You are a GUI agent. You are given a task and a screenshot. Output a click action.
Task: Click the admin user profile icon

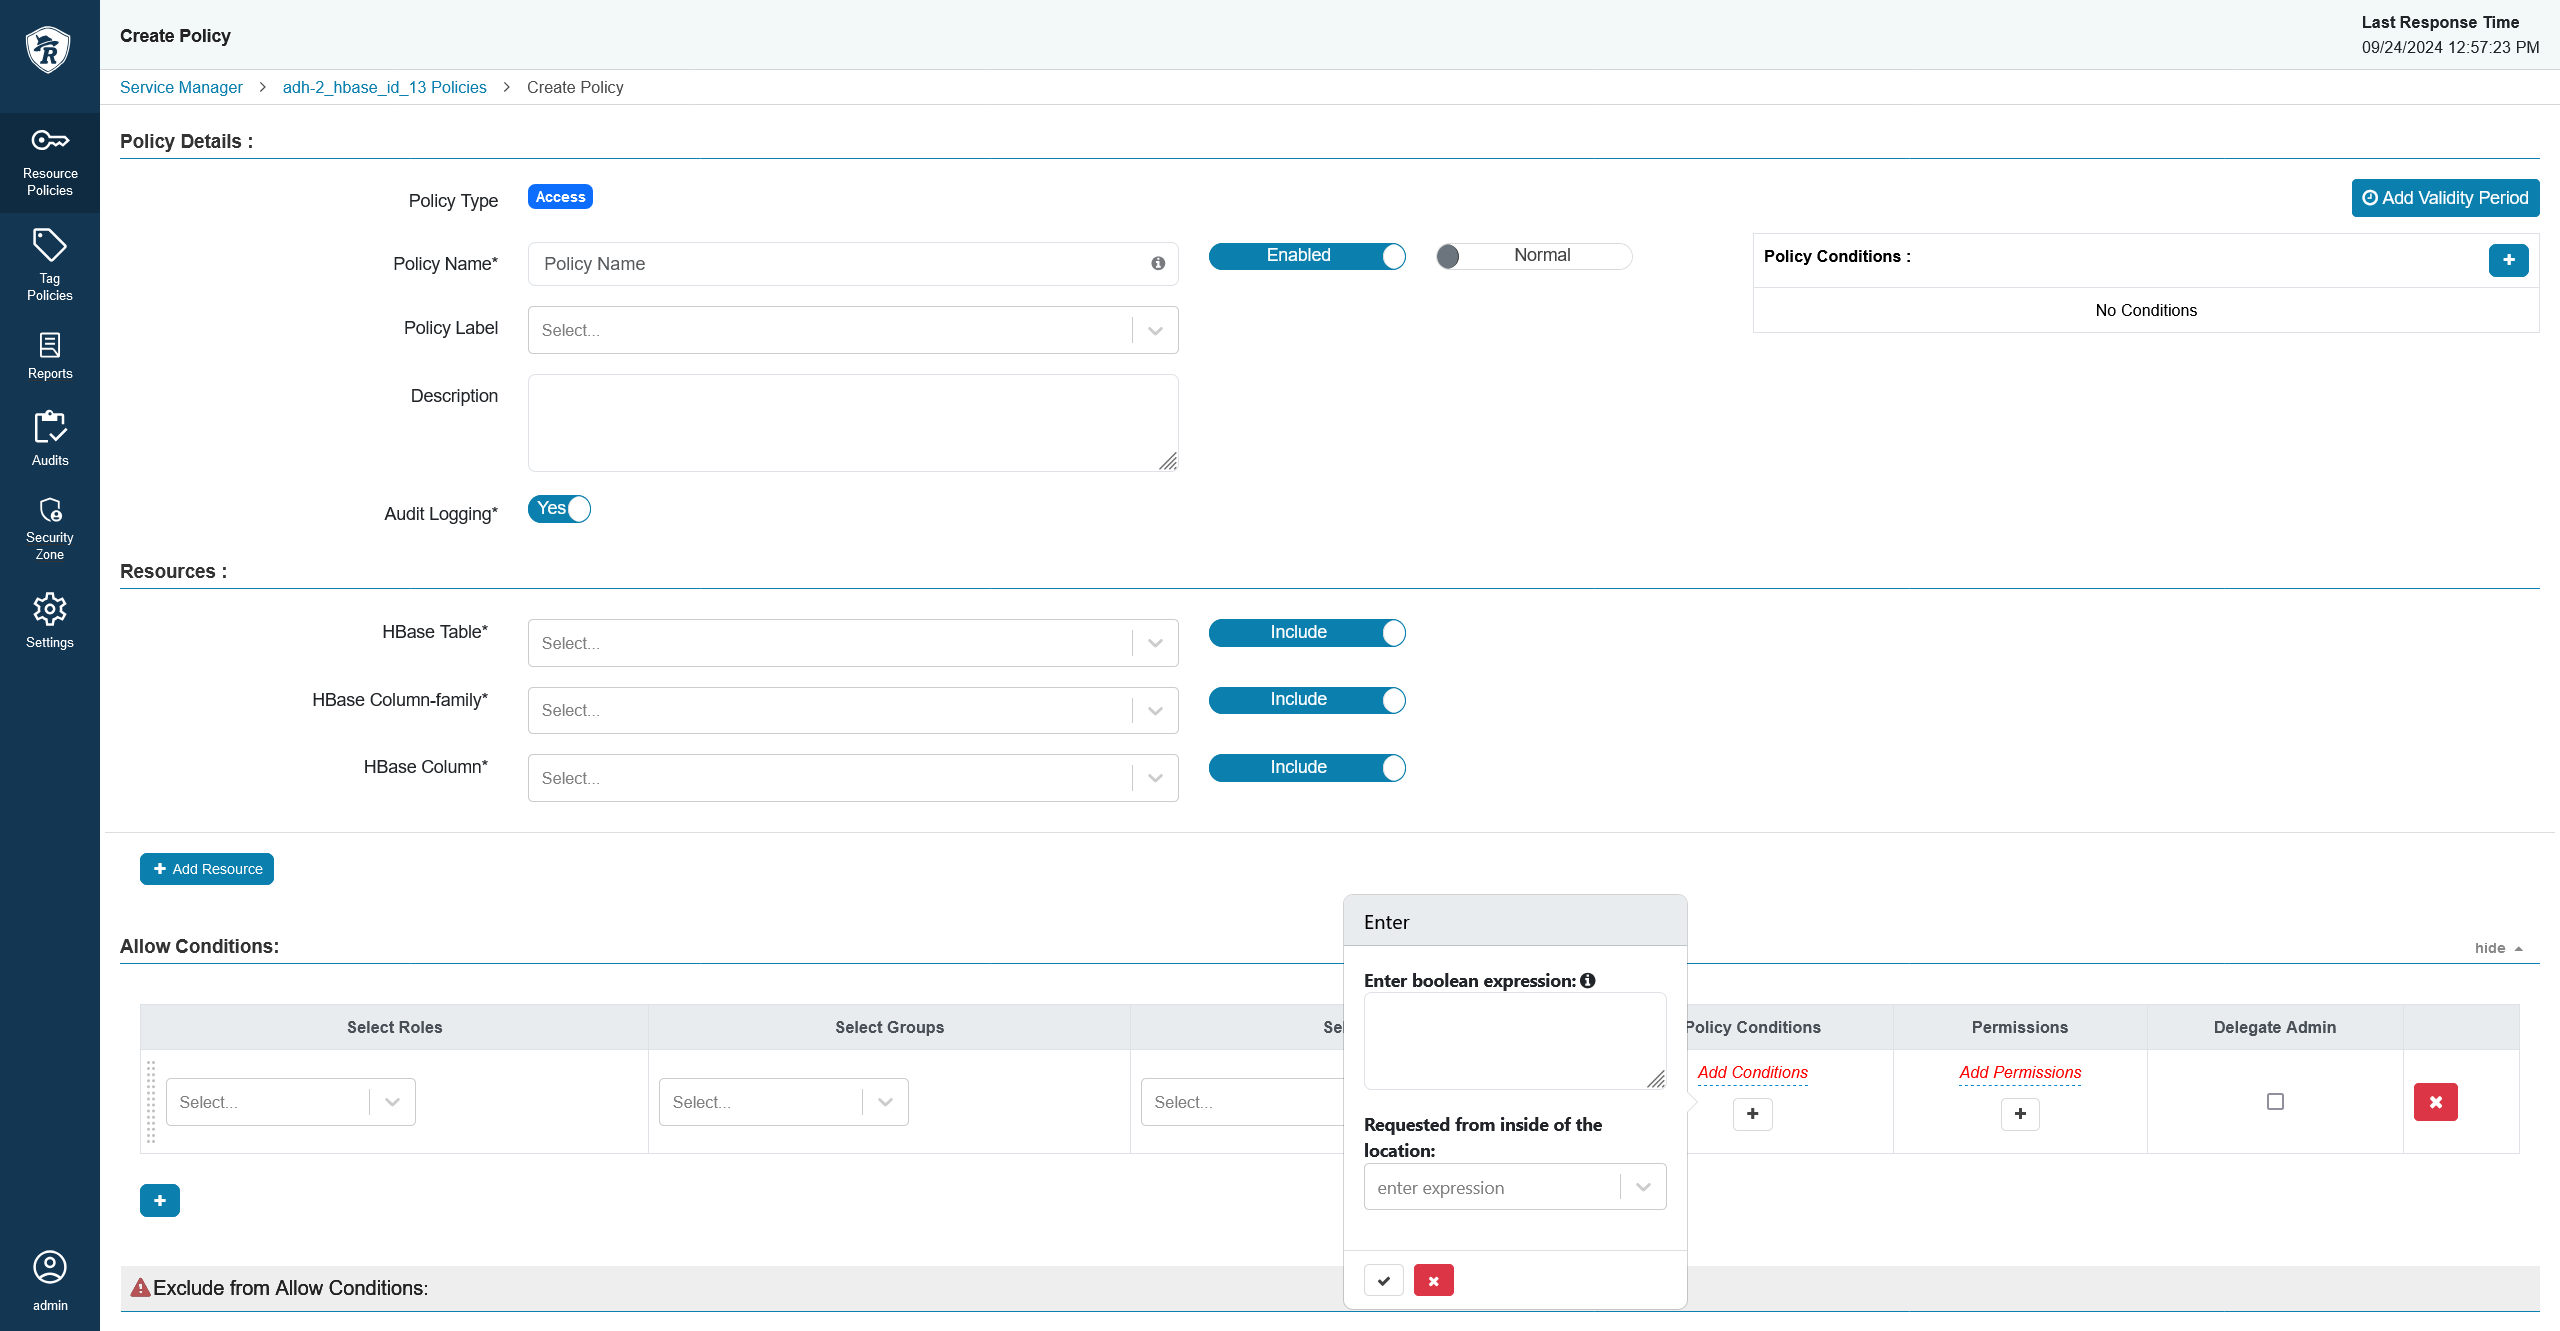[x=49, y=1268]
